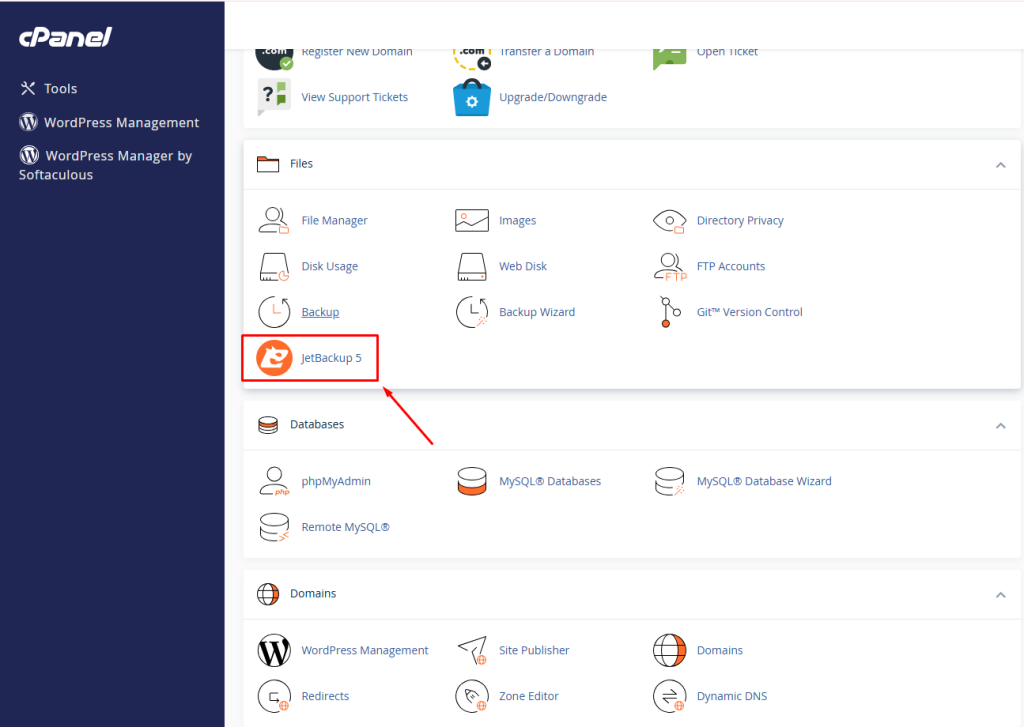Screen dimensions: 1024x727
Task: Click the FTP Accounts icon
Action: [x=669, y=266]
